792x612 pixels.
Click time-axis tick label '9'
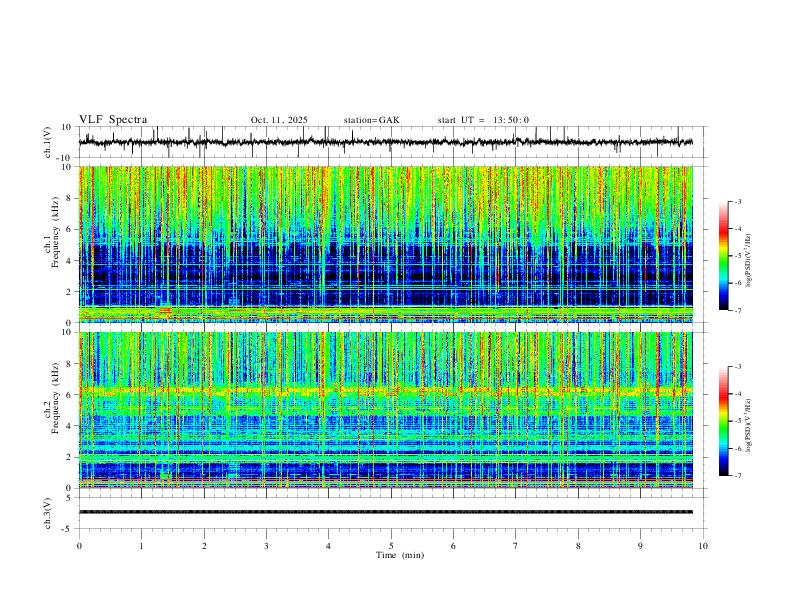(x=640, y=546)
